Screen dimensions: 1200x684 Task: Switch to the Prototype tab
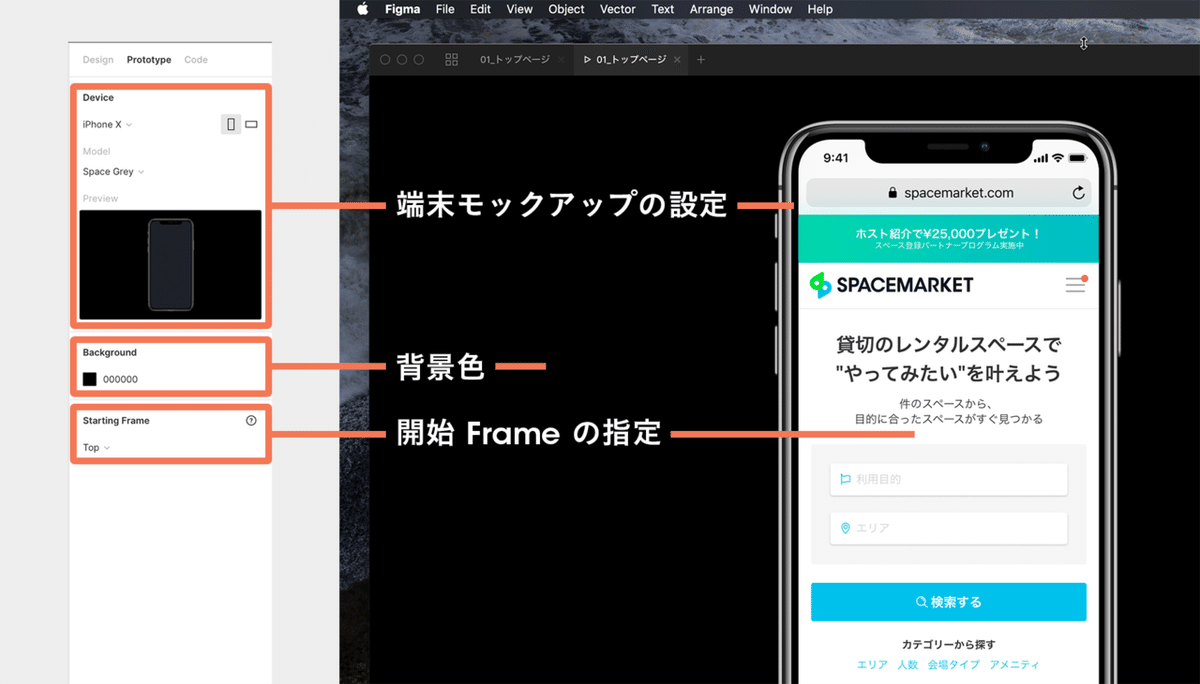pyautogui.click(x=149, y=60)
